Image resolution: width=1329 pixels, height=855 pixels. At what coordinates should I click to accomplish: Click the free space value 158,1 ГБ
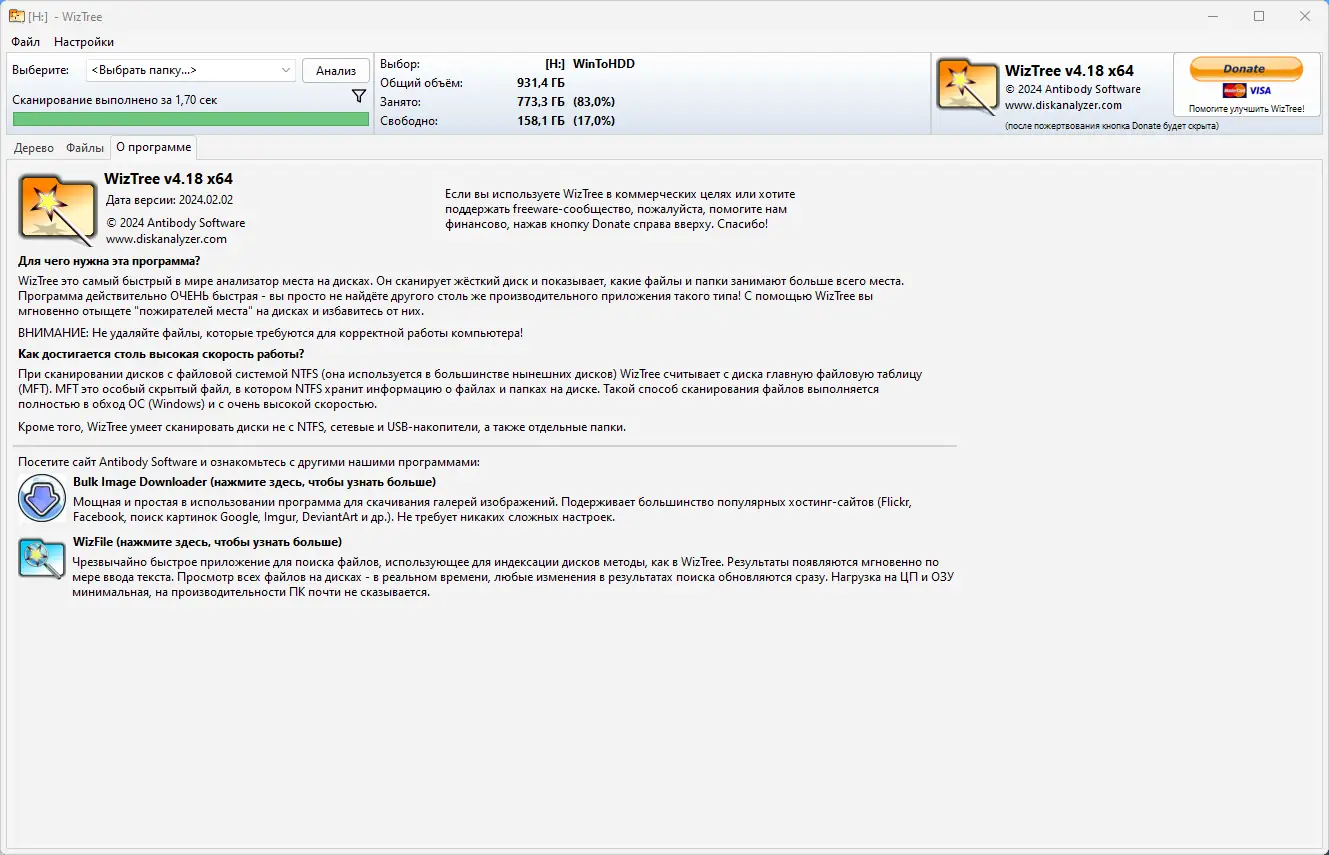tap(541, 121)
